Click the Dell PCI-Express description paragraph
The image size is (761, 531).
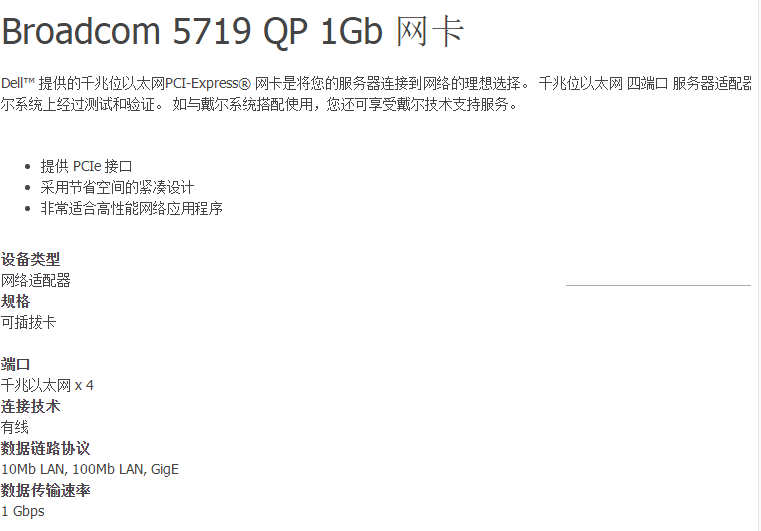tap(376, 94)
